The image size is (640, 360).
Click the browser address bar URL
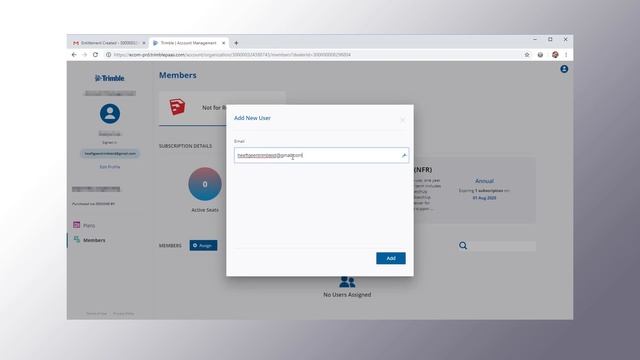(x=232, y=55)
